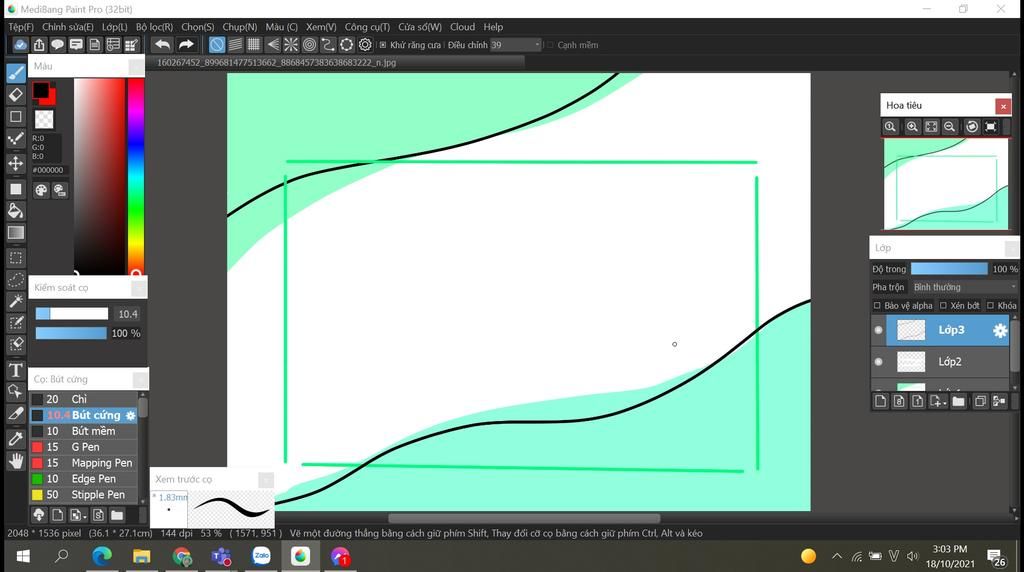Click the Undo arrow in the toolbar
Image resolution: width=1024 pixels, height=572 pixels.
pos(162,44)
